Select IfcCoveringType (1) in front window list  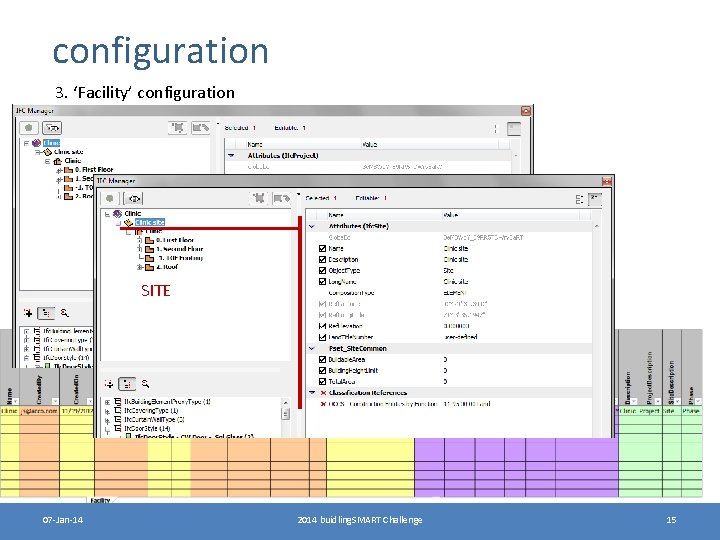coord(151,411)
